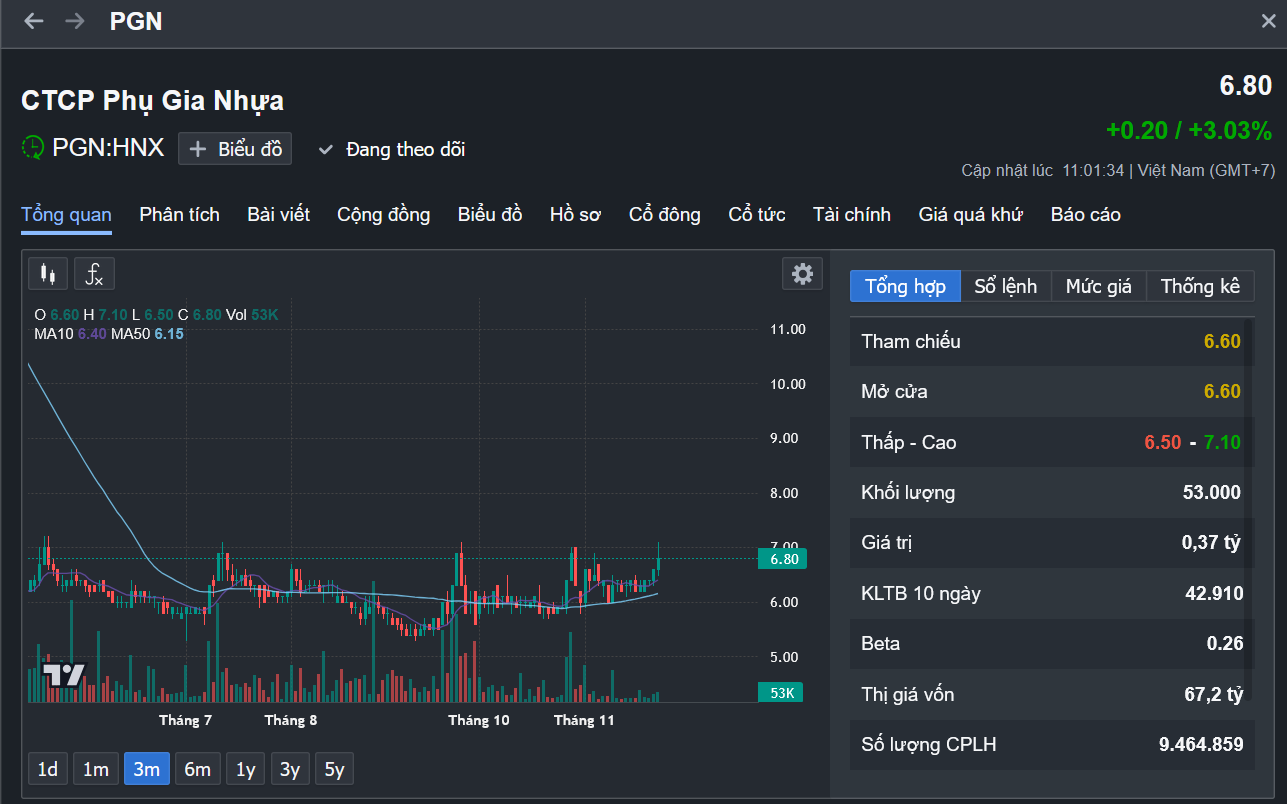Open the Bài viết tab

[279, 214]
